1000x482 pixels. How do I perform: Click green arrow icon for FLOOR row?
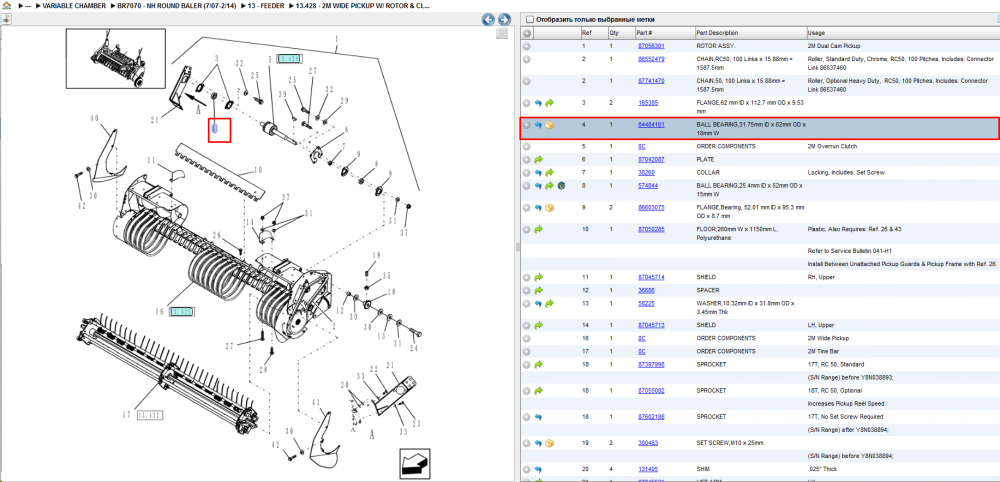click(x=538, y=230)
